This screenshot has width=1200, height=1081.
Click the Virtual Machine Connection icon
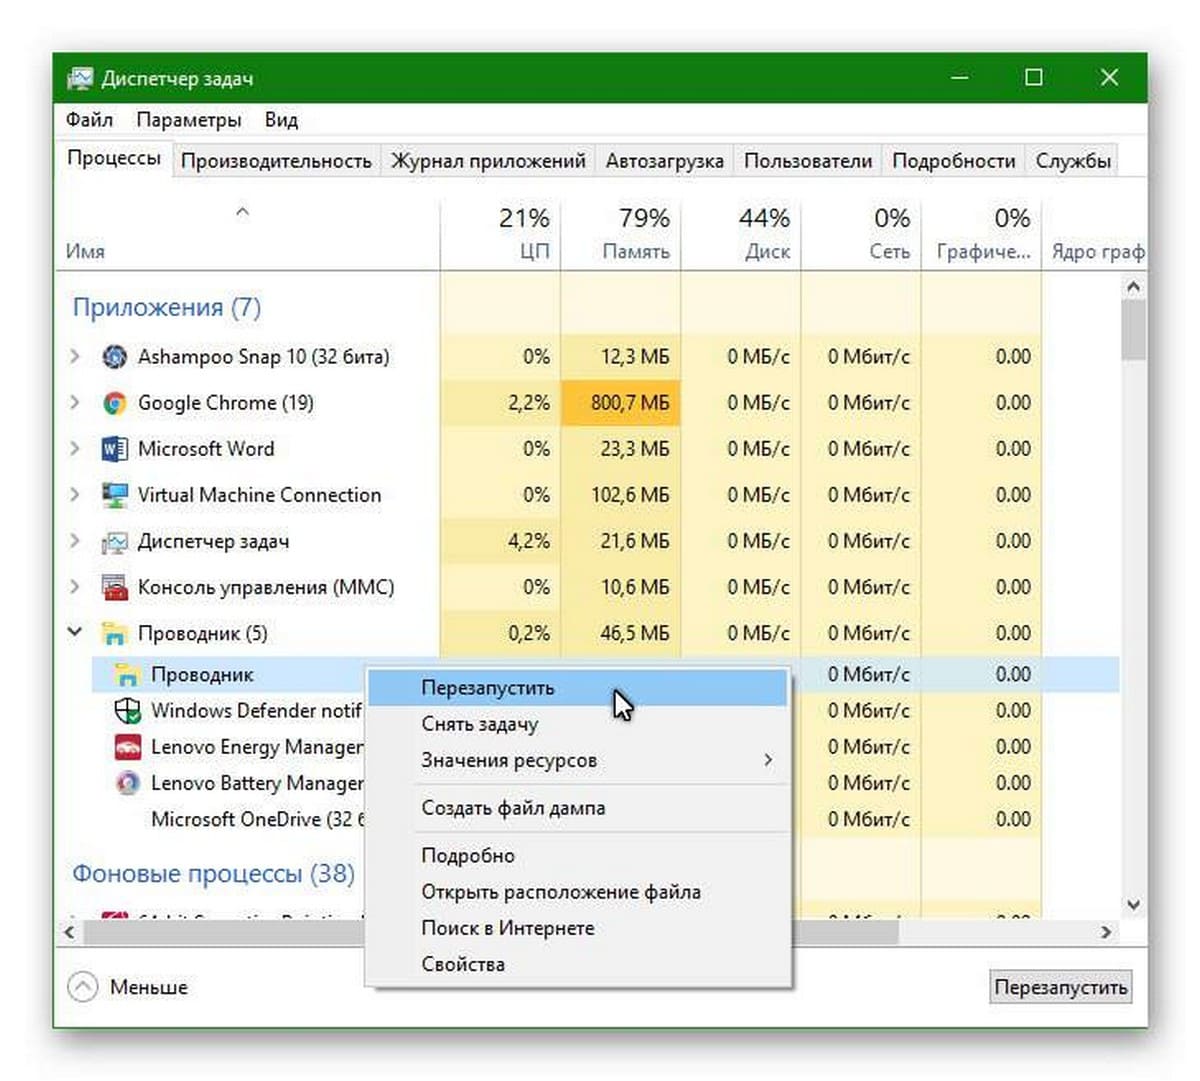(115, 495)
